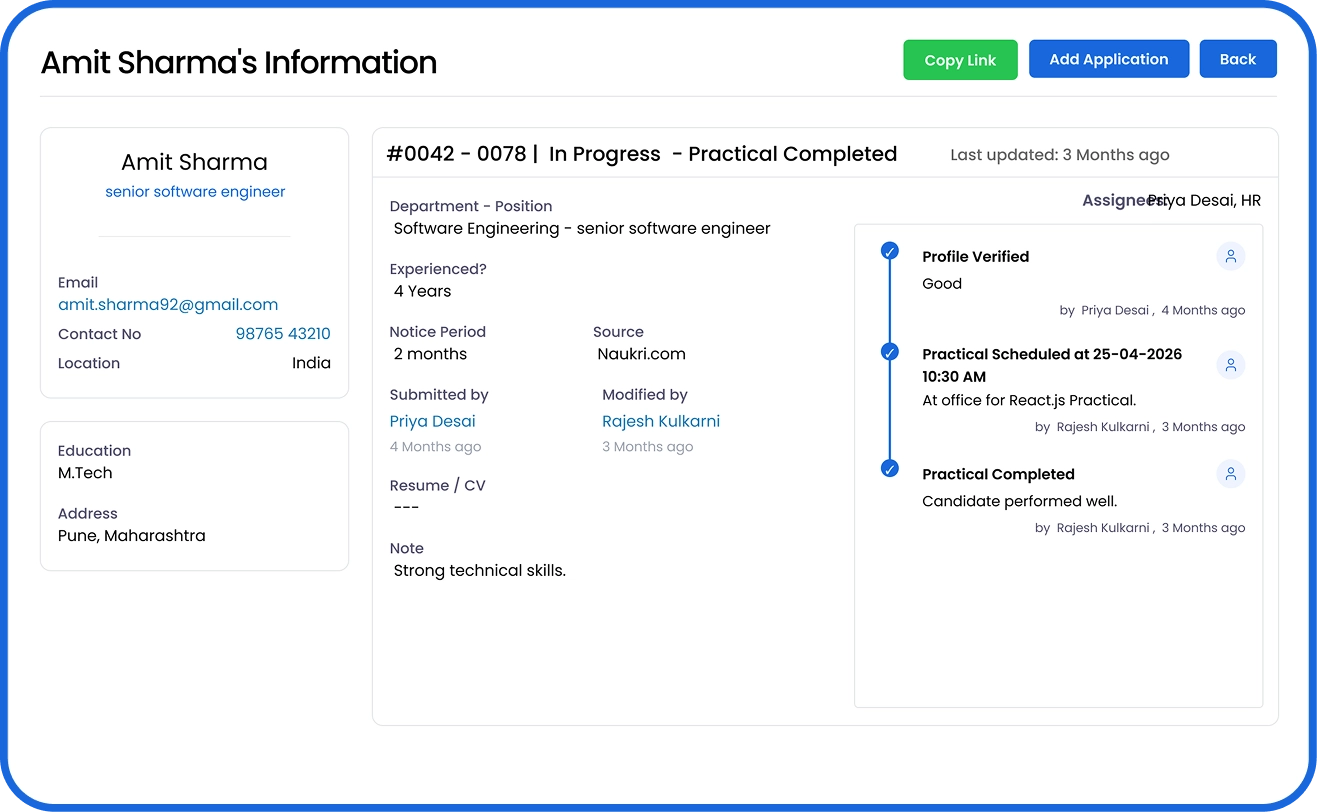Click '3 Months ago' under Modified by

coord(648,447)
